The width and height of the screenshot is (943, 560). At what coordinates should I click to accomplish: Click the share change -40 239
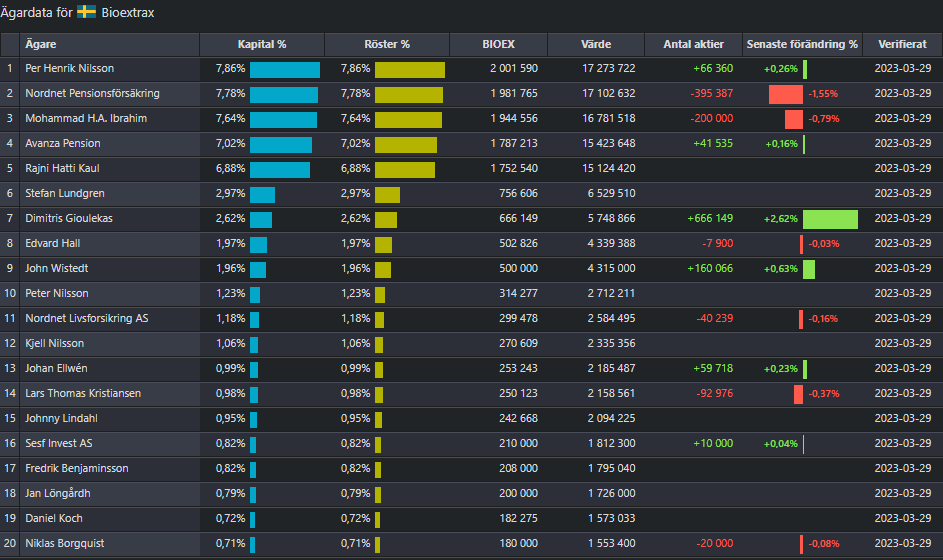(715, 318)
